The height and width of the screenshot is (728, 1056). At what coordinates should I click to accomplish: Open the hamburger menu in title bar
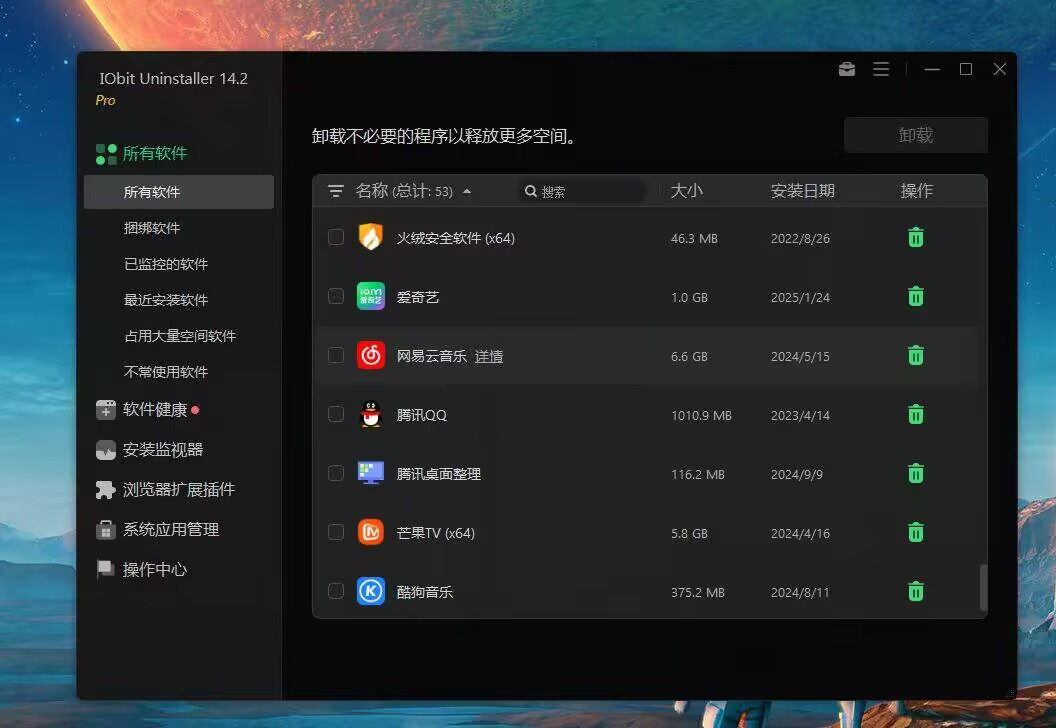[x=881, y=69]
